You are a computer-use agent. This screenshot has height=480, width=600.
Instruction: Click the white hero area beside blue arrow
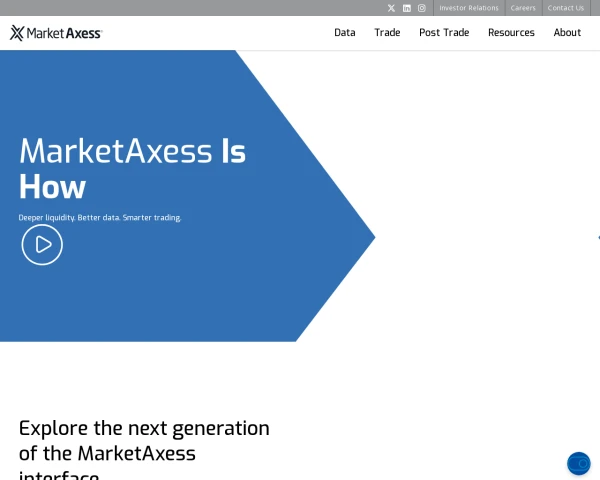click(x=480, y=200)
